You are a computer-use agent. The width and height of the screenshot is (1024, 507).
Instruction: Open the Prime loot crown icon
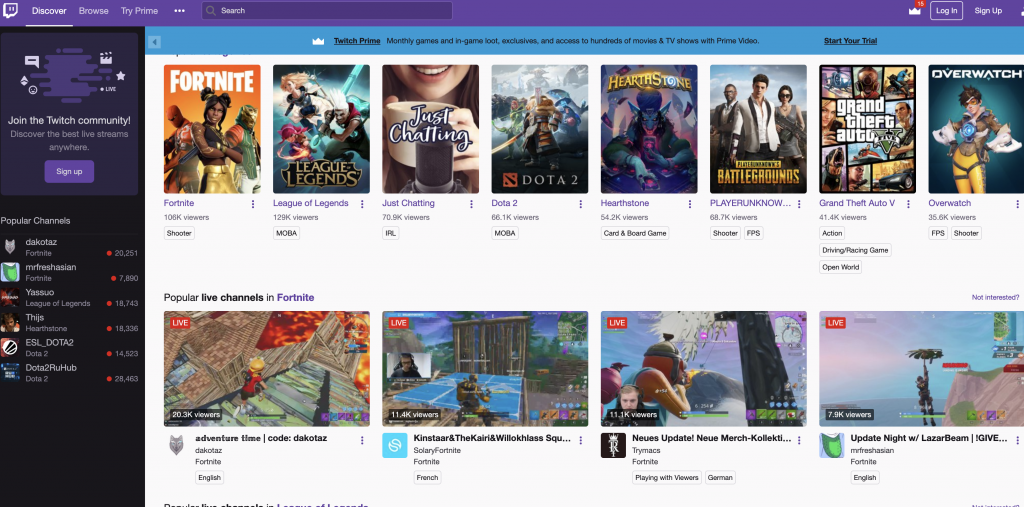[914, 10]
